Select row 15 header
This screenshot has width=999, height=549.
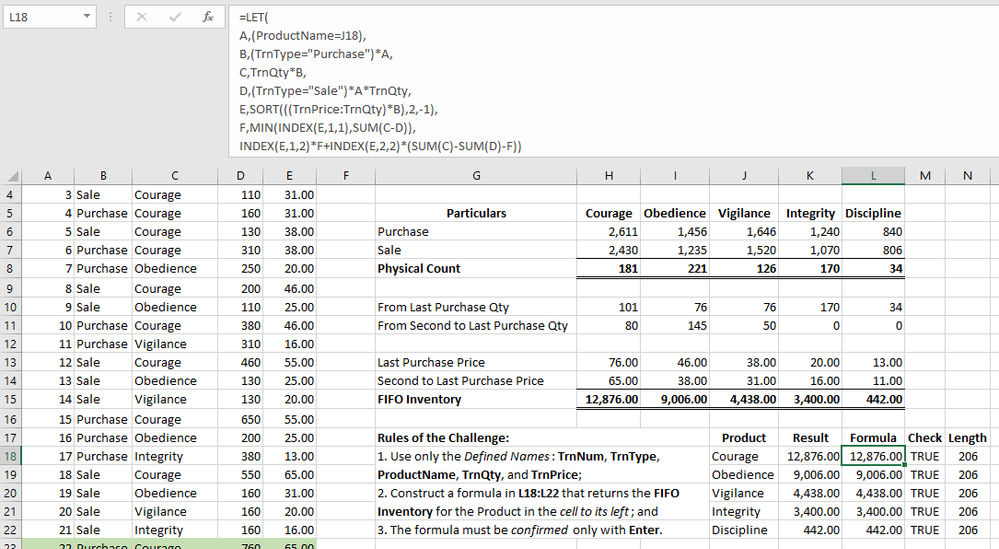tap(10, 399)
